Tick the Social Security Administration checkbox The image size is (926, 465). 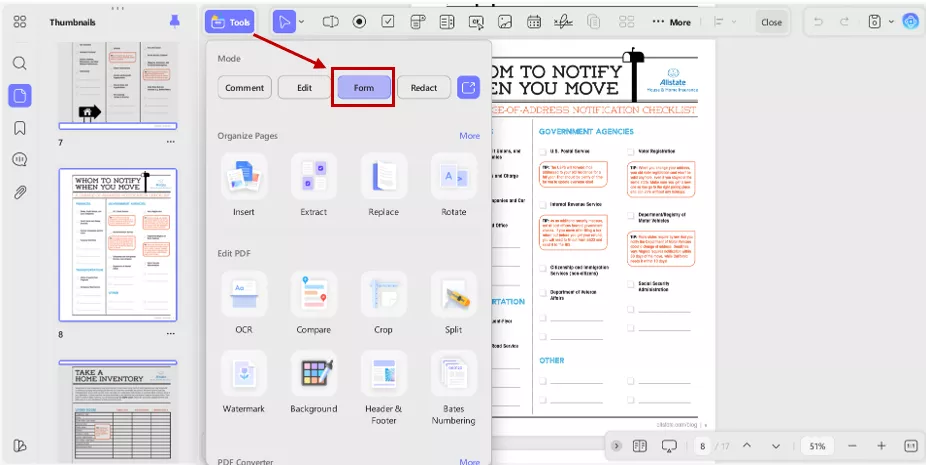click(631, 285)
